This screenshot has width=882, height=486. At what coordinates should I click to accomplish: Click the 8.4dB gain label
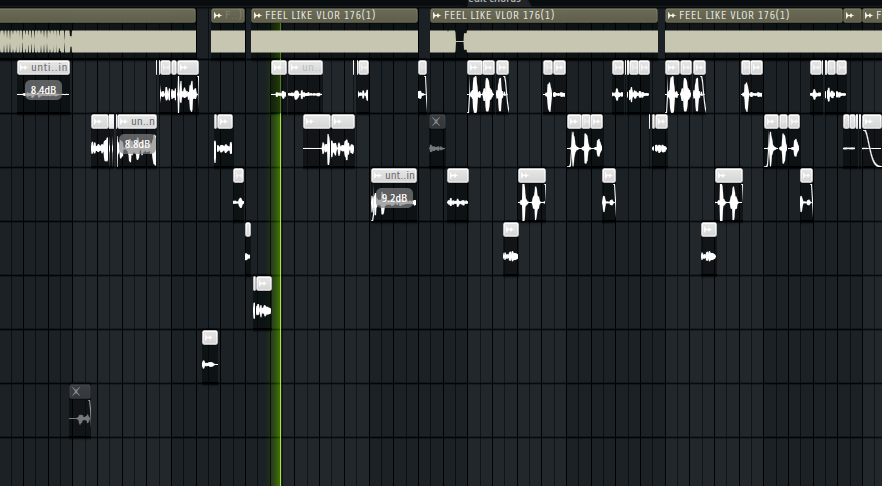coord(43,90)
